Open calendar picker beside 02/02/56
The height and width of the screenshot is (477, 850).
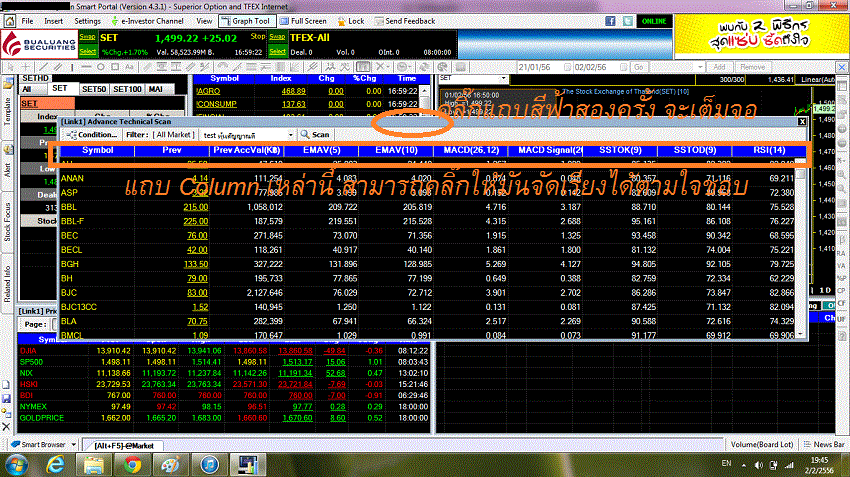click(x=623, y=67)
